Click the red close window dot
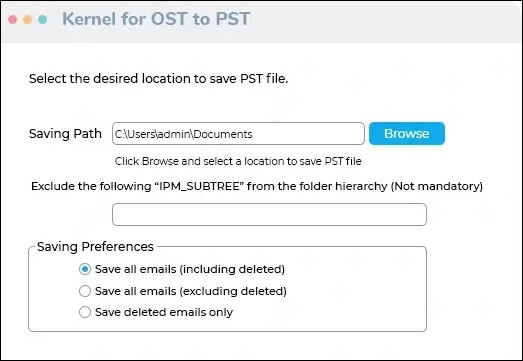This screenshot has width=523, height=361. click(x=13, y=19)
